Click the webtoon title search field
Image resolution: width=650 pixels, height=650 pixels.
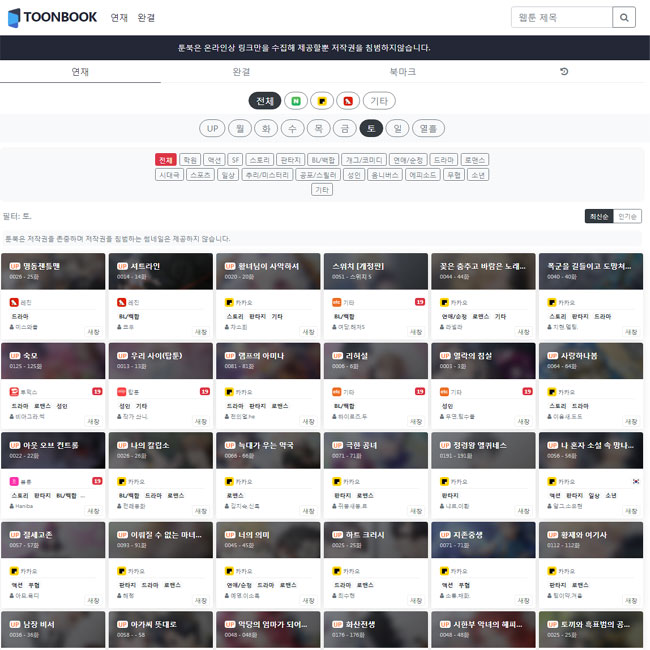click(562, 17)
